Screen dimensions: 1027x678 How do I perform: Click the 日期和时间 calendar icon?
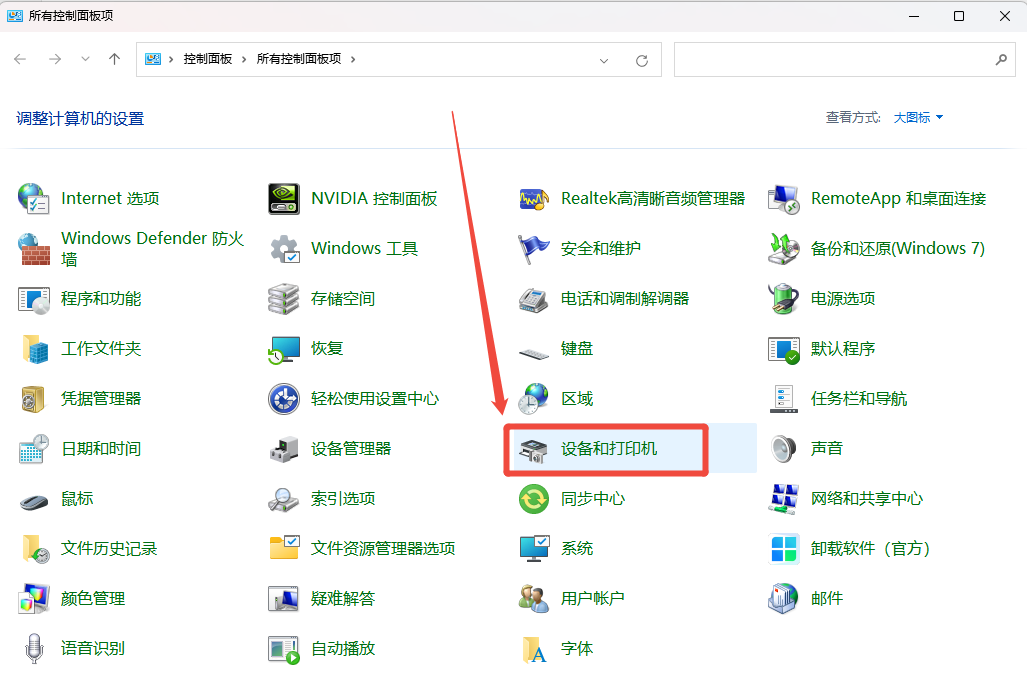33,449
